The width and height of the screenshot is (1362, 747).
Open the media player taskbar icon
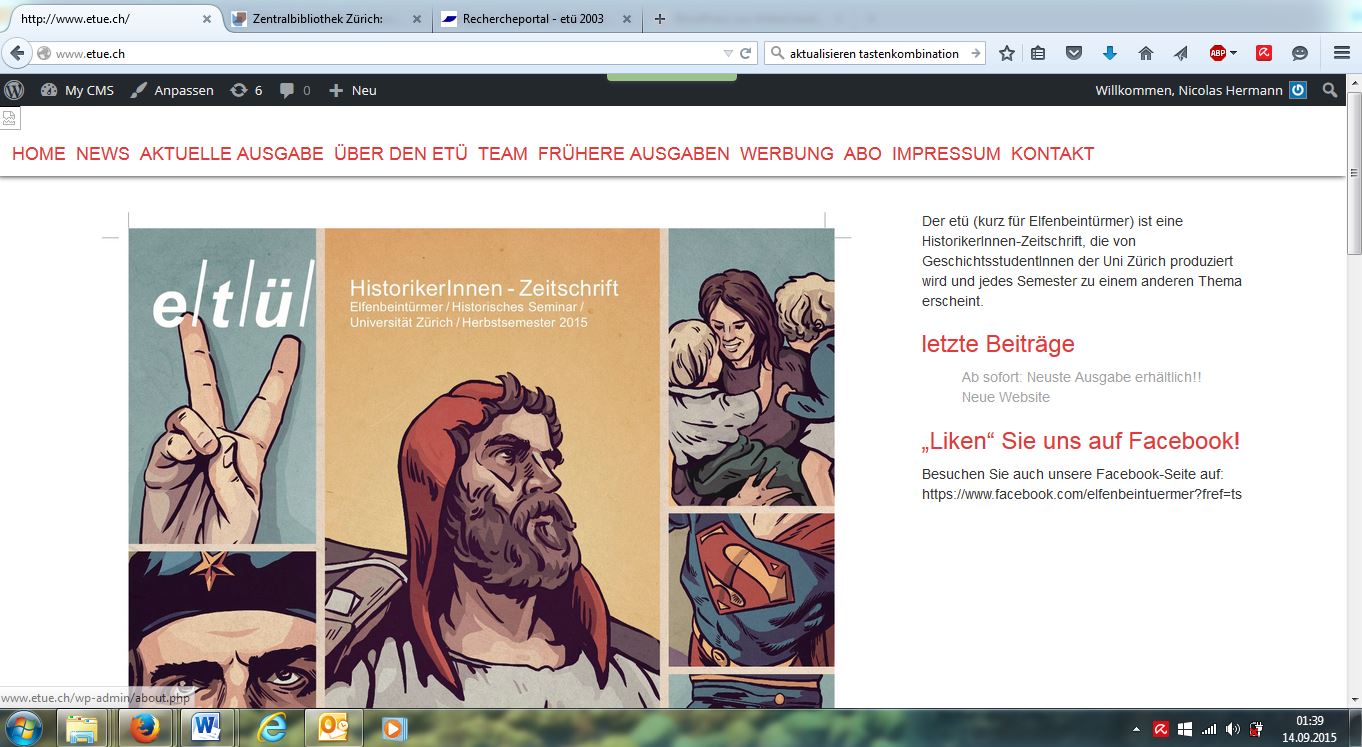coord(394,728)
